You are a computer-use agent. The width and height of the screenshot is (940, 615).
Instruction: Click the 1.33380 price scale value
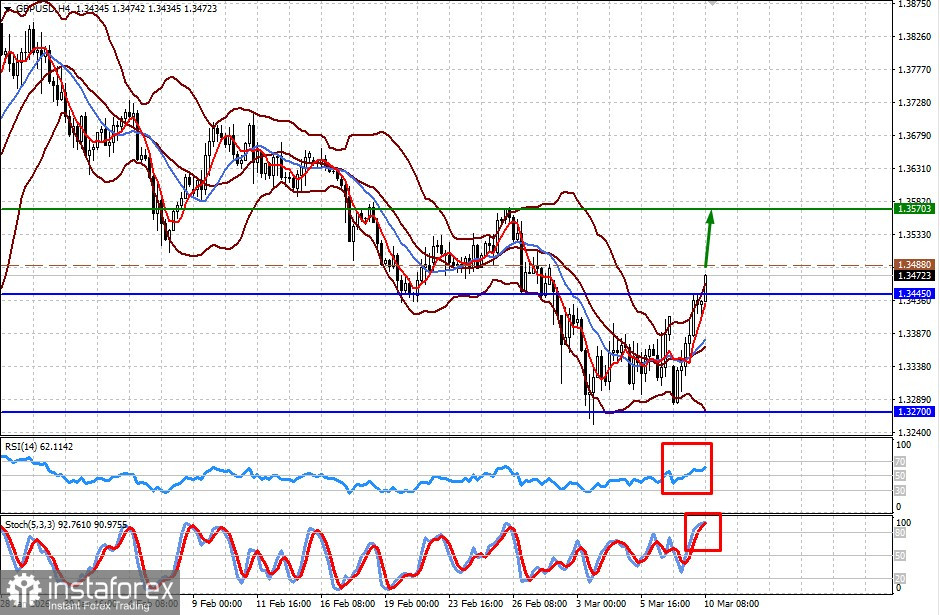pyautogui.click(x=914, y=367)
